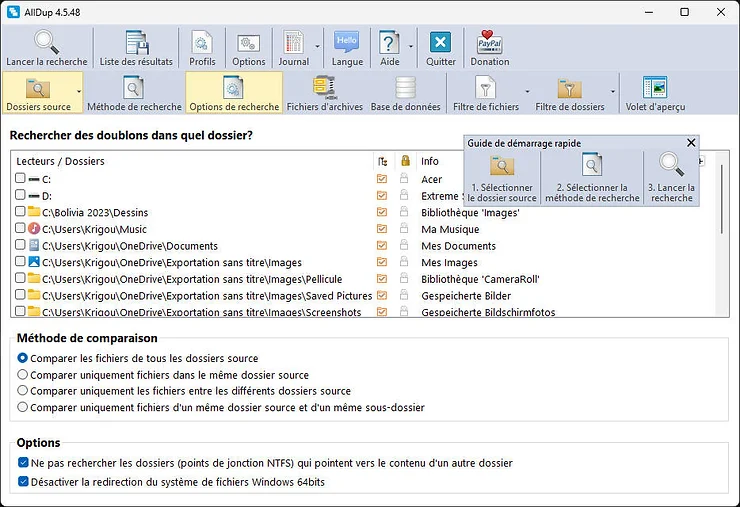Expand the Filtre de fichiers dropdown arrow
This screenshot has width=740, height=507.
pyautogui.click(x=527, y=92)
